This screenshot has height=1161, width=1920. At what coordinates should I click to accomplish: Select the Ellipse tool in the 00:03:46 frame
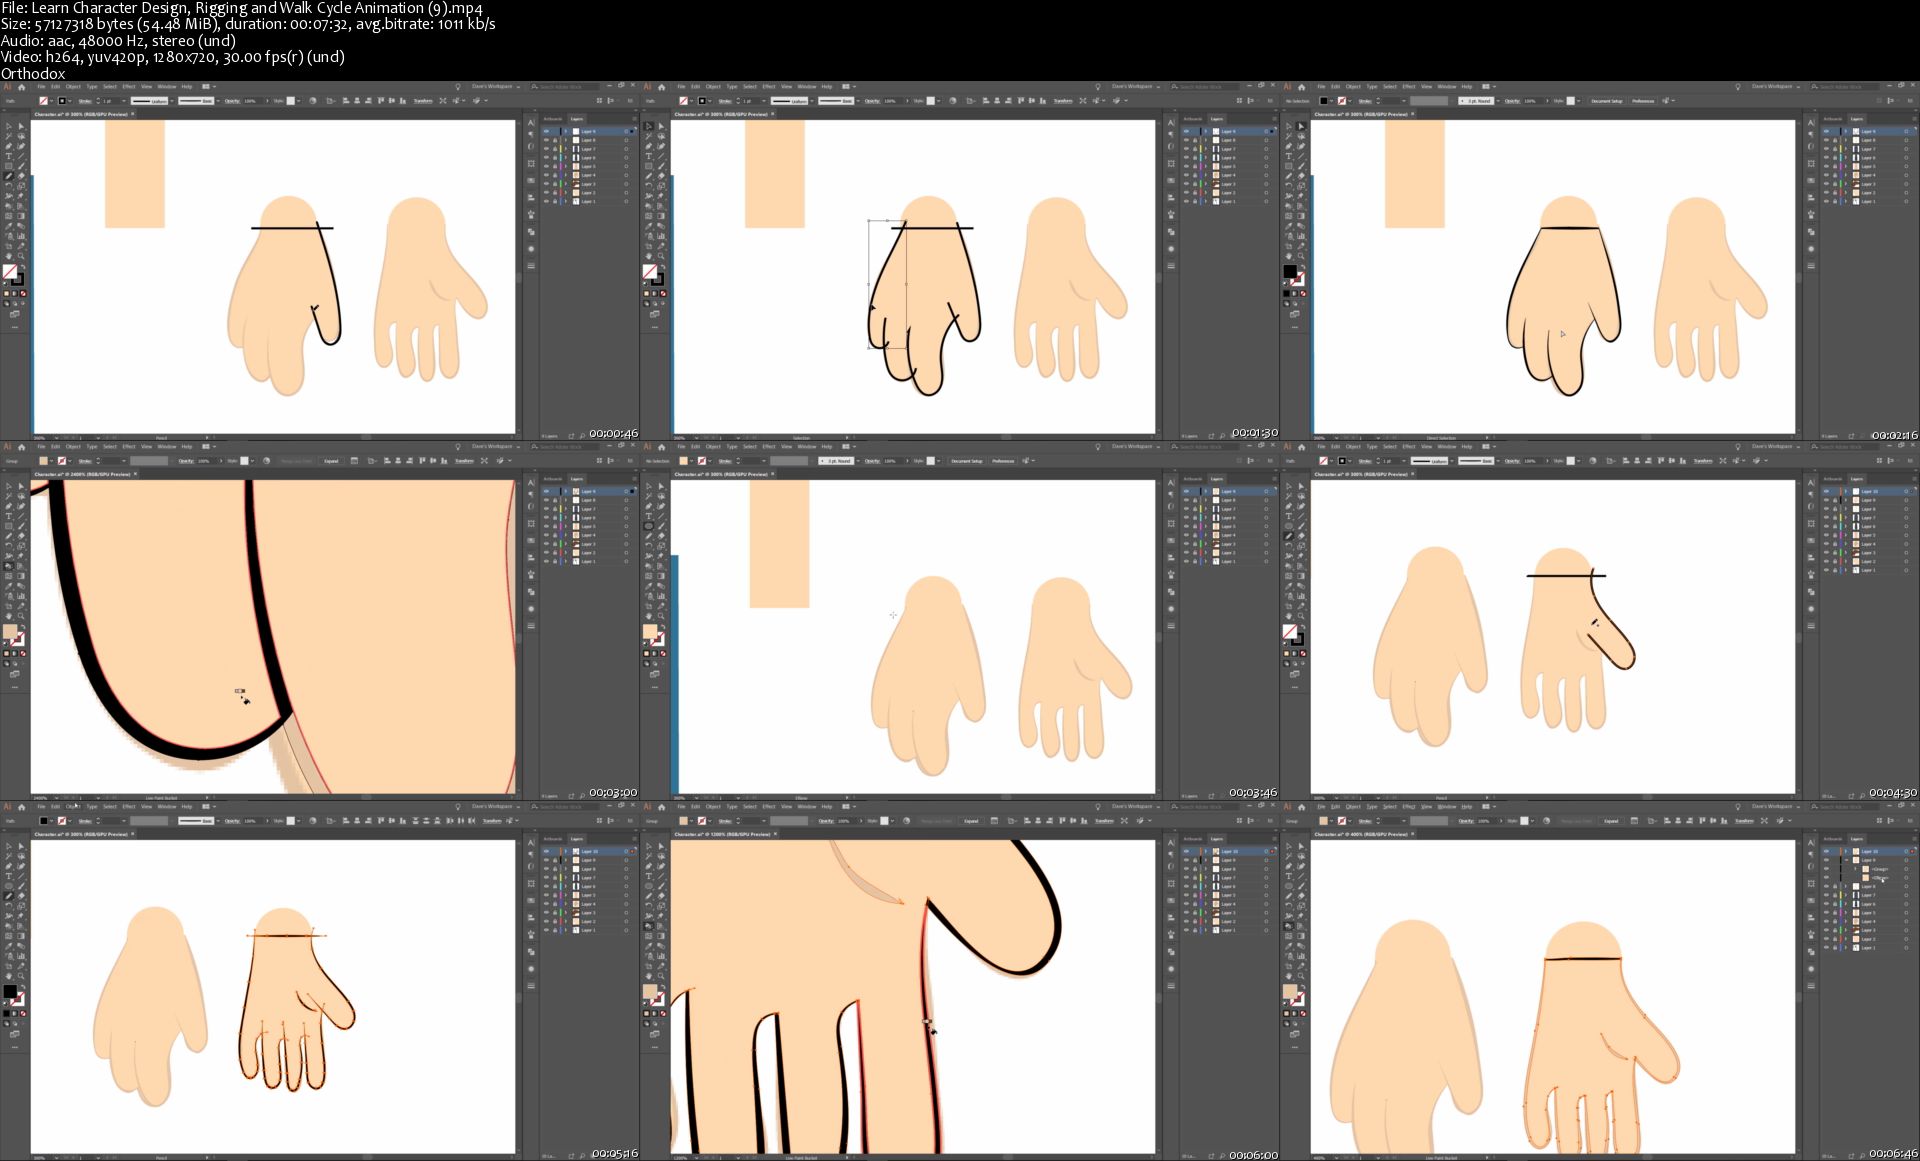(648, 526)
